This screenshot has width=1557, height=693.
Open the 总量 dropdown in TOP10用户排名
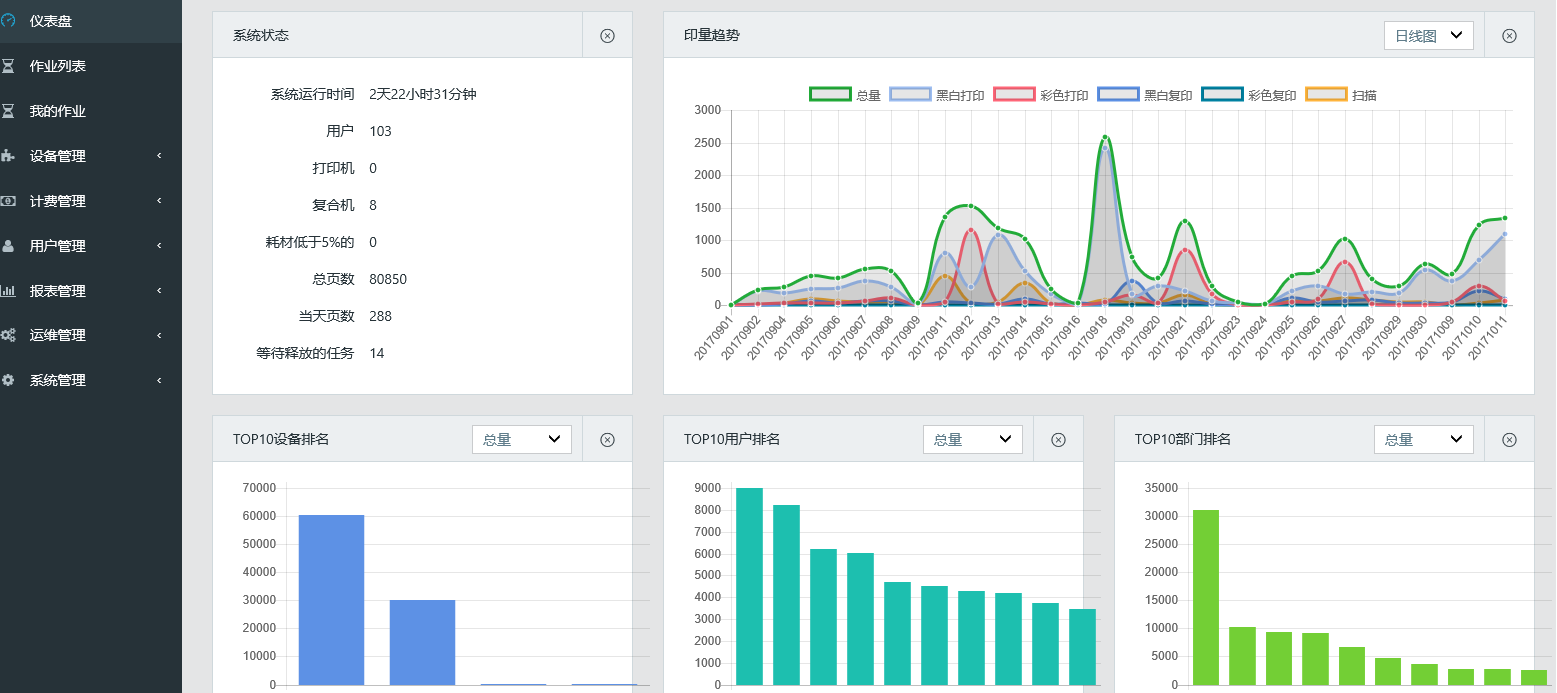pyautogui.click(x=972, y=440)
